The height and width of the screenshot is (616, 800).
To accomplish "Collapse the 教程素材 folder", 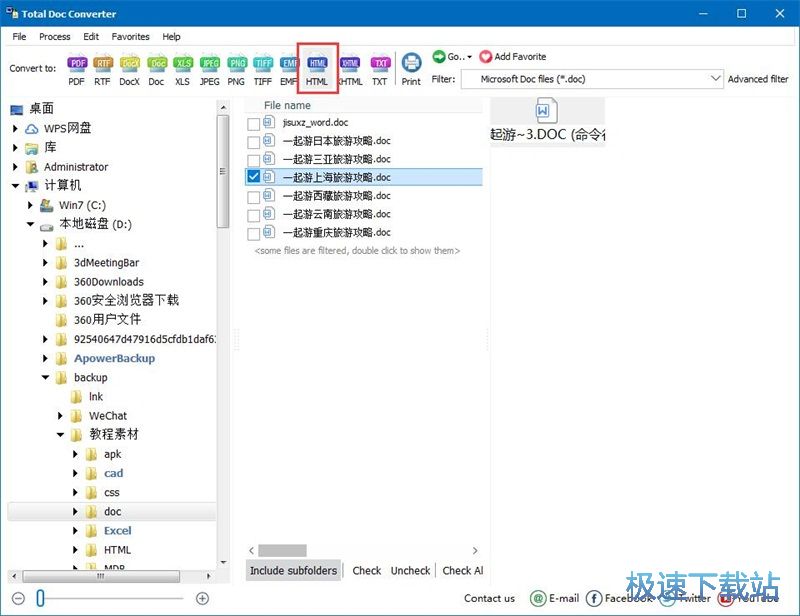I will pos(61,434).
